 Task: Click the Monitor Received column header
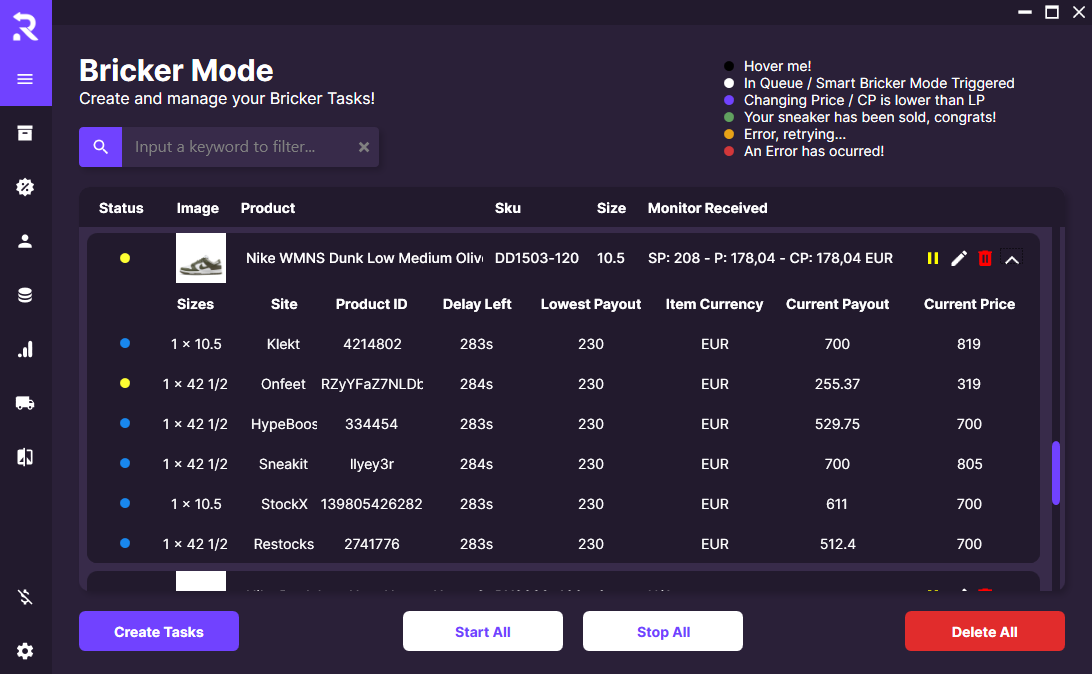point(708,208)
